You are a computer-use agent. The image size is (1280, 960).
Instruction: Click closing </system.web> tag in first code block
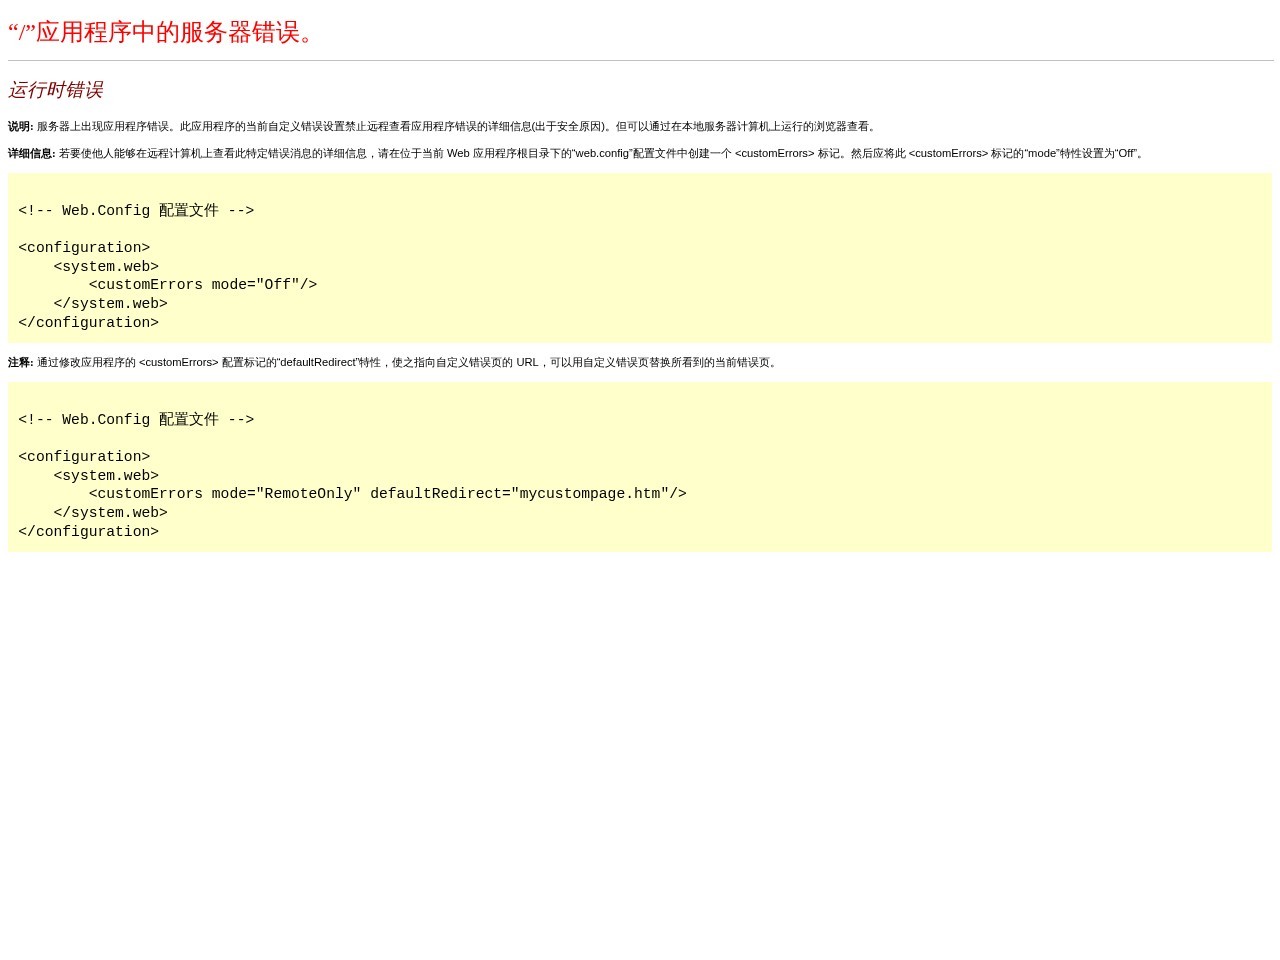click(x=110, y=304)
